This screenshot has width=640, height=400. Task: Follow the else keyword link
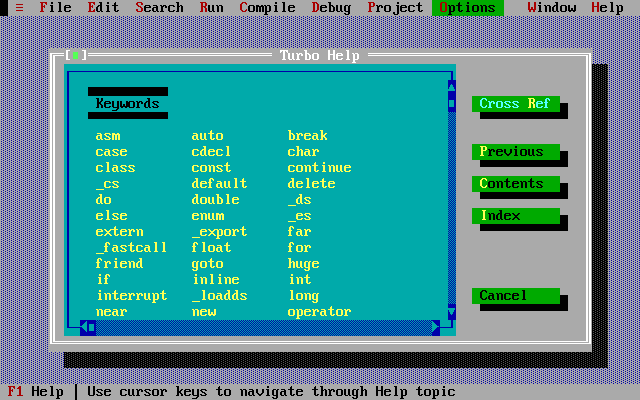[111, 216]
